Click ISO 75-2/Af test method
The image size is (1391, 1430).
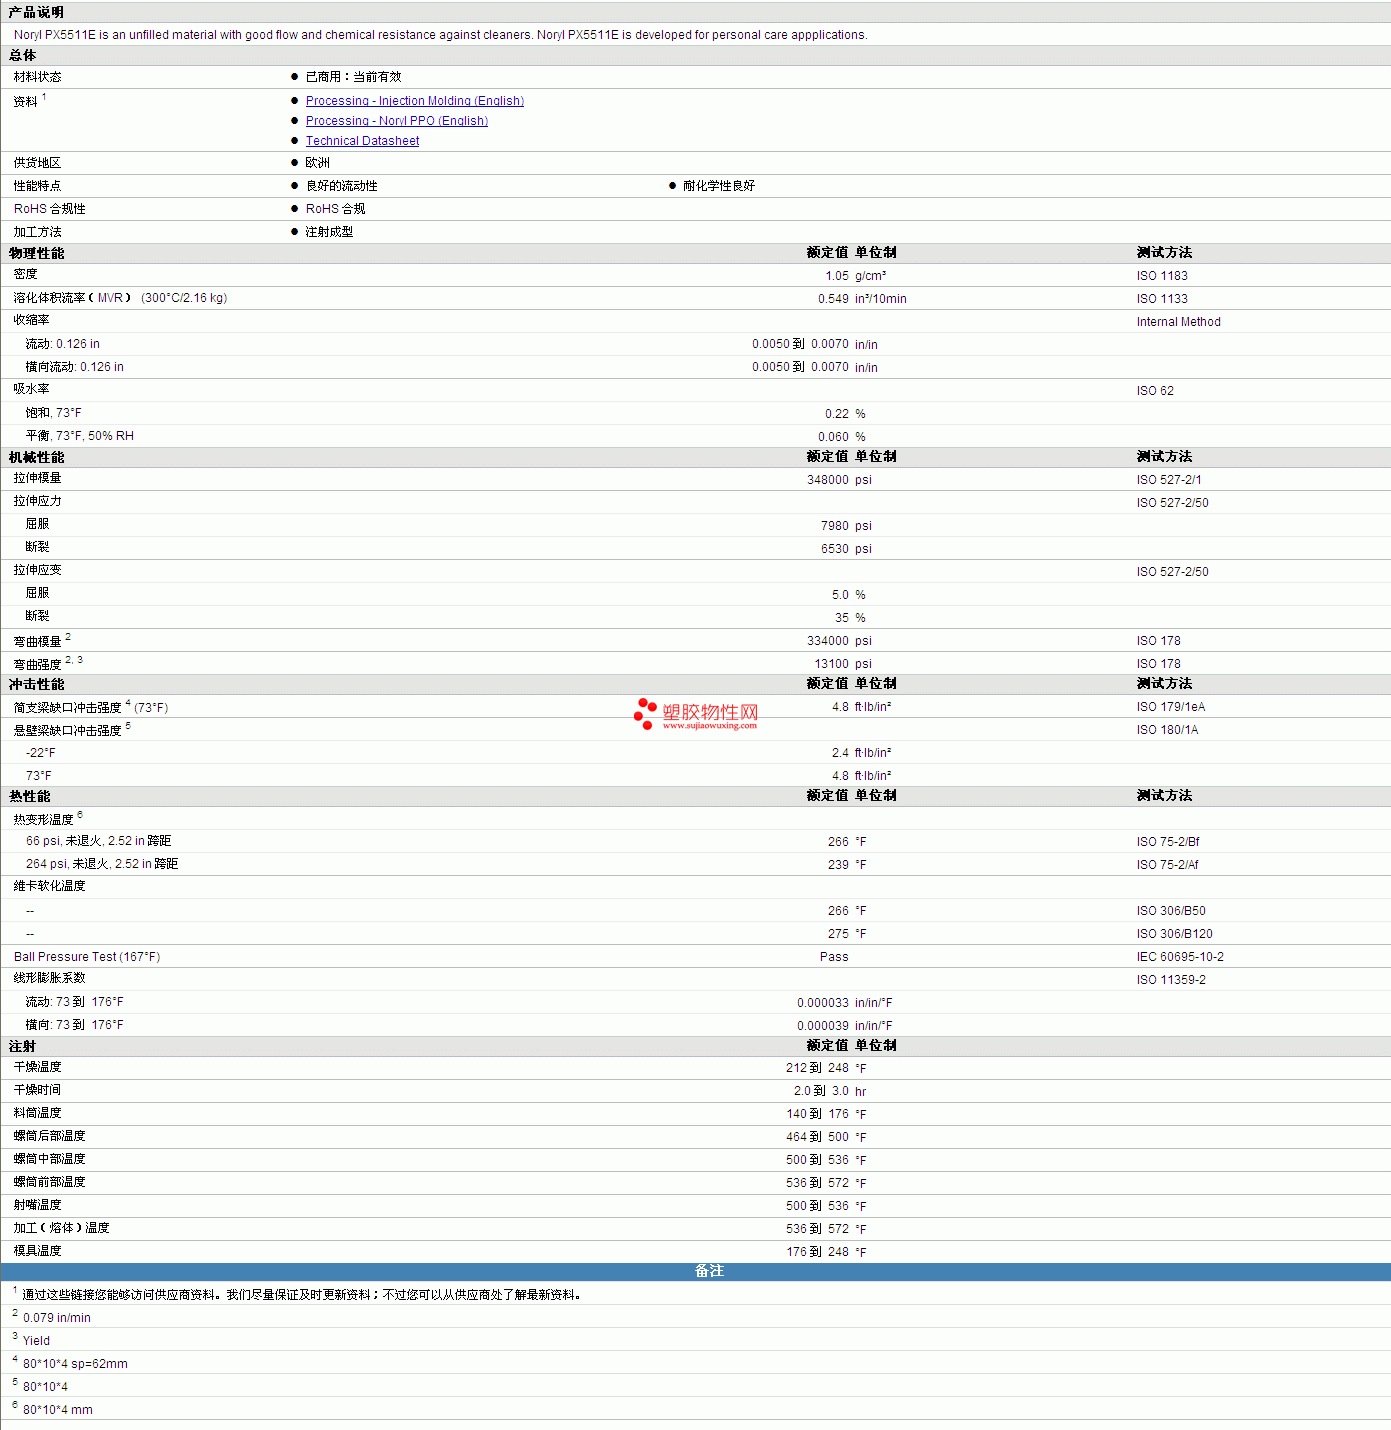click(x=1167, y=865)
